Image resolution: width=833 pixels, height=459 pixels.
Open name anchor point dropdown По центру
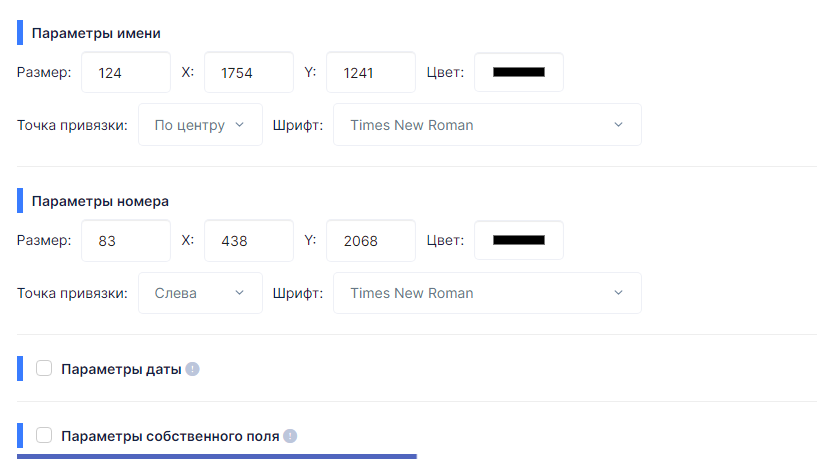pos(200,125)
